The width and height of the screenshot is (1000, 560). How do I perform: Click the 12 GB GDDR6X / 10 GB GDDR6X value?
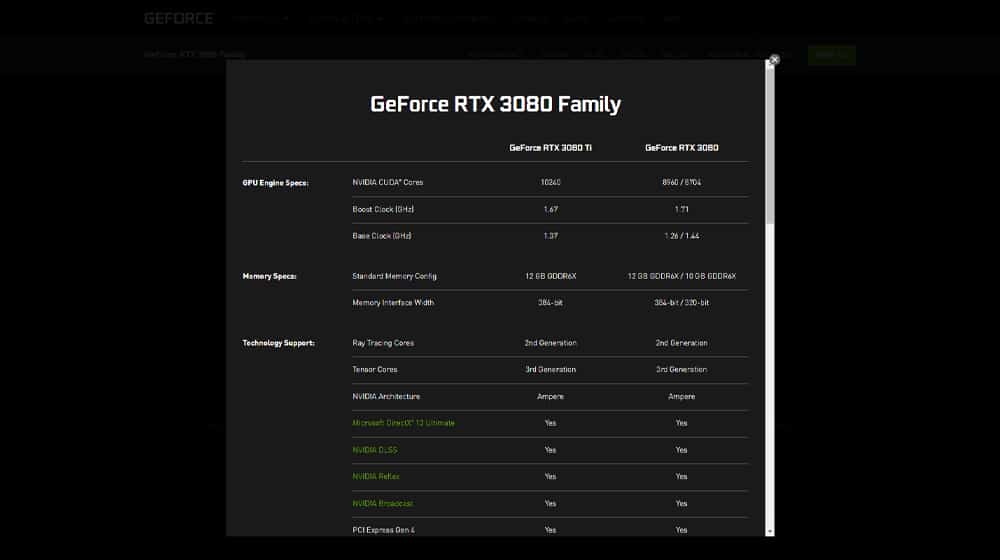682,276
